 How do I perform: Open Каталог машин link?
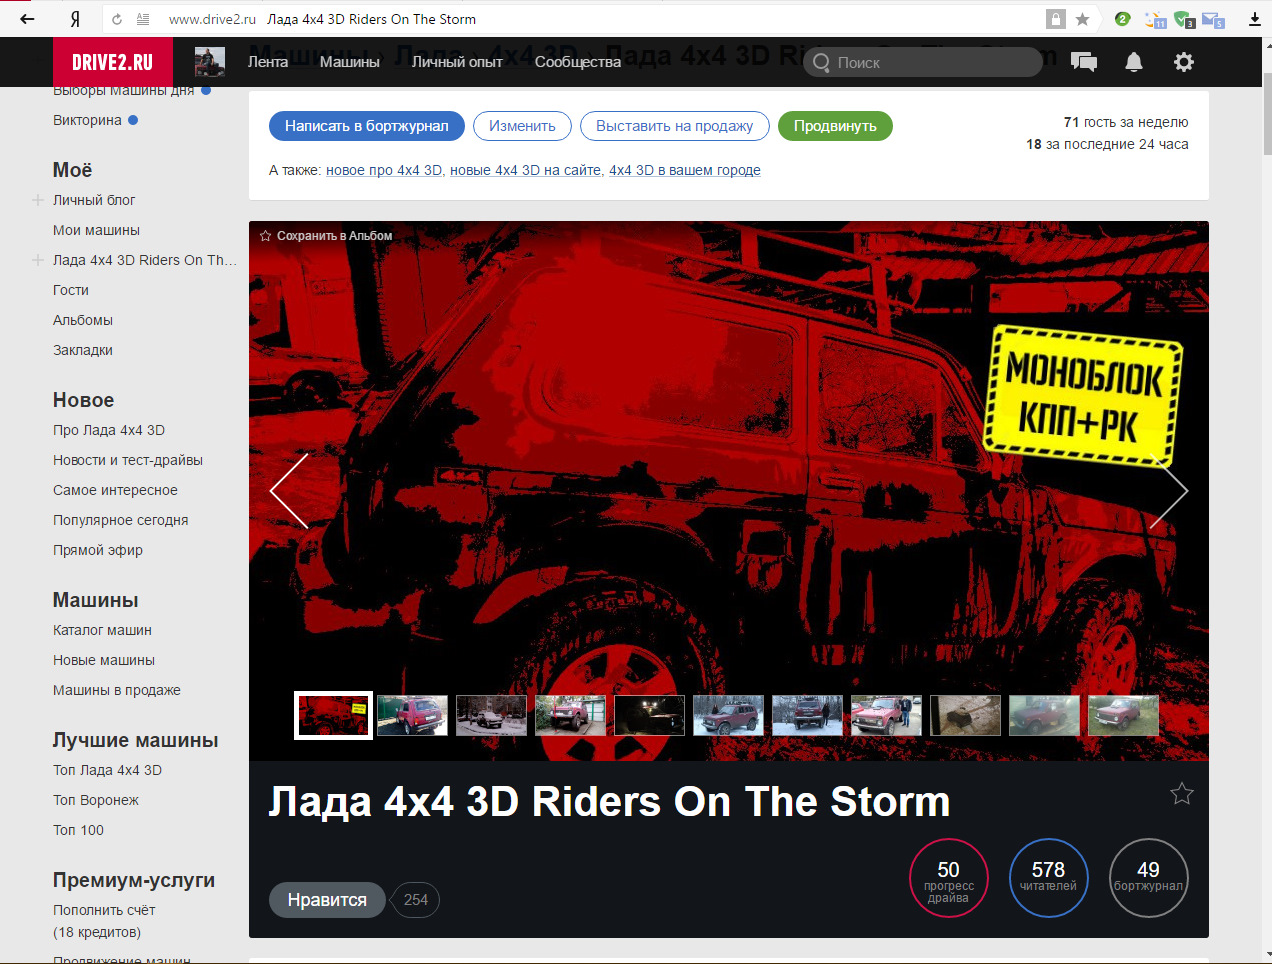coord(102,630)
